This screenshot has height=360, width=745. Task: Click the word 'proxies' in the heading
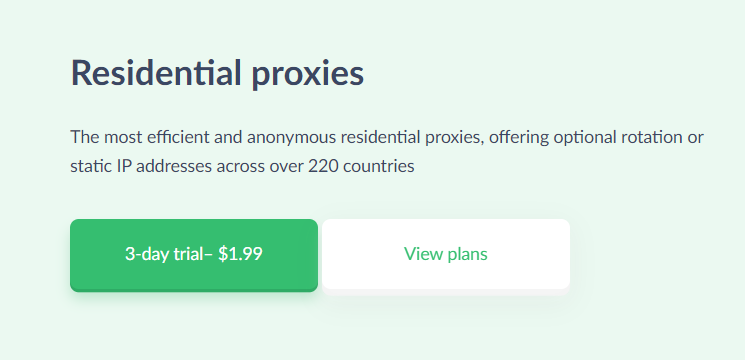[x=308, y=76]
